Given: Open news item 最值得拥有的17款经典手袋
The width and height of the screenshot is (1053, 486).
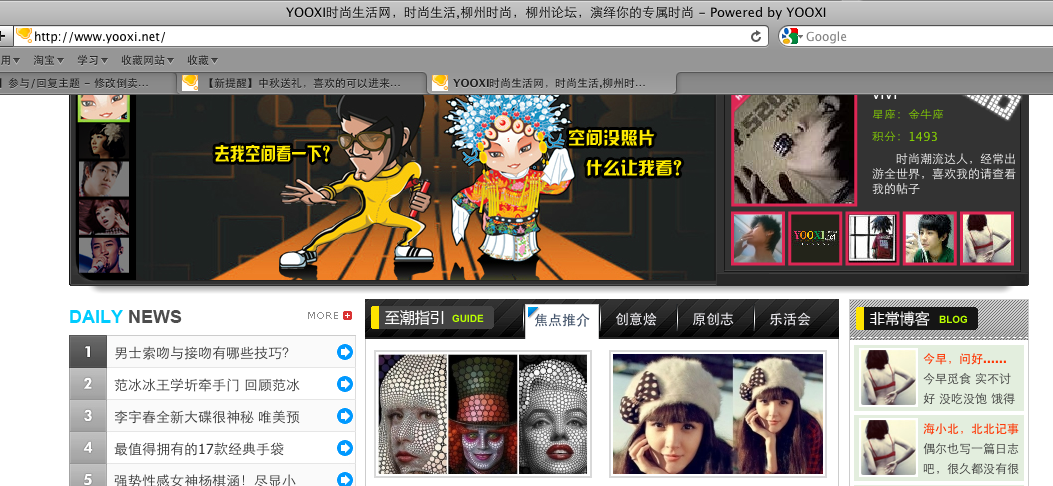Looking at the screenshot, I should coord(199,448).
